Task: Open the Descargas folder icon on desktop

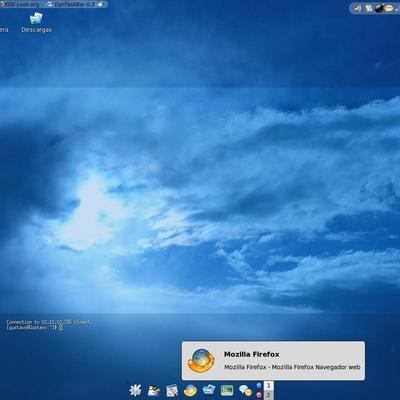Action: [36, 23]
